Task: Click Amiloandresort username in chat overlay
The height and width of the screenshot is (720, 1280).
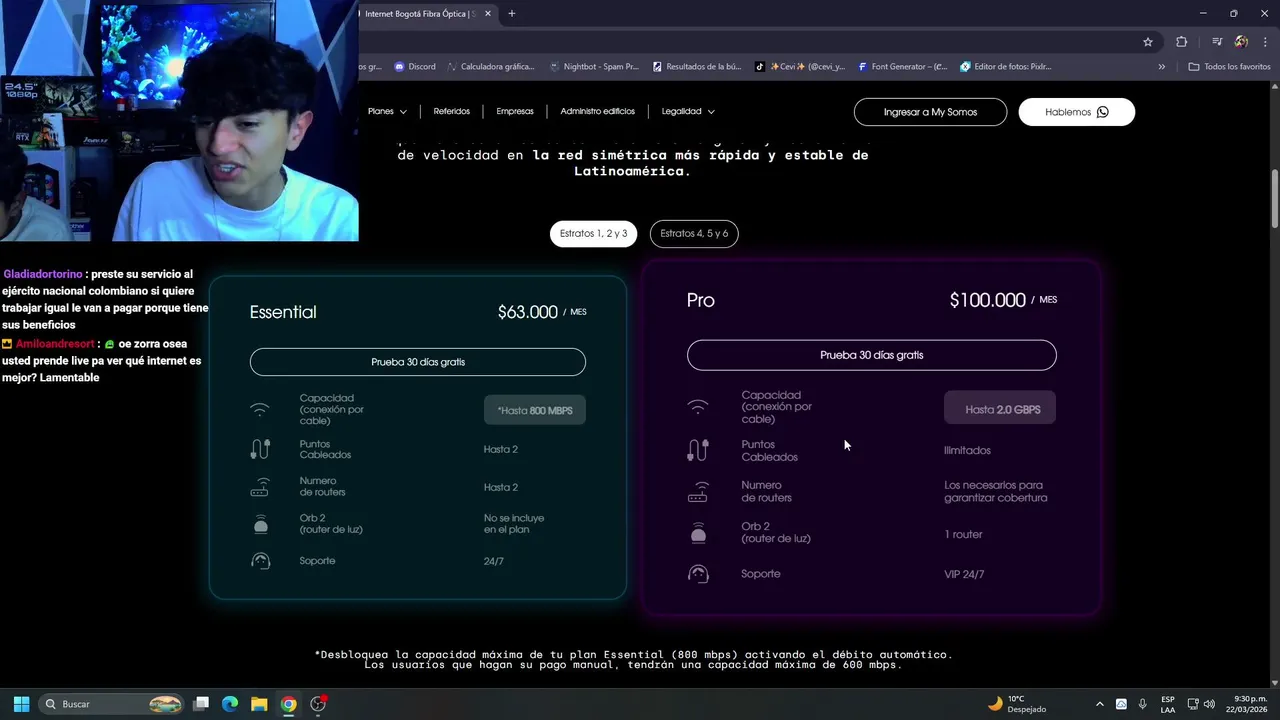Action: pyautogui.click(x=56, y=344)
